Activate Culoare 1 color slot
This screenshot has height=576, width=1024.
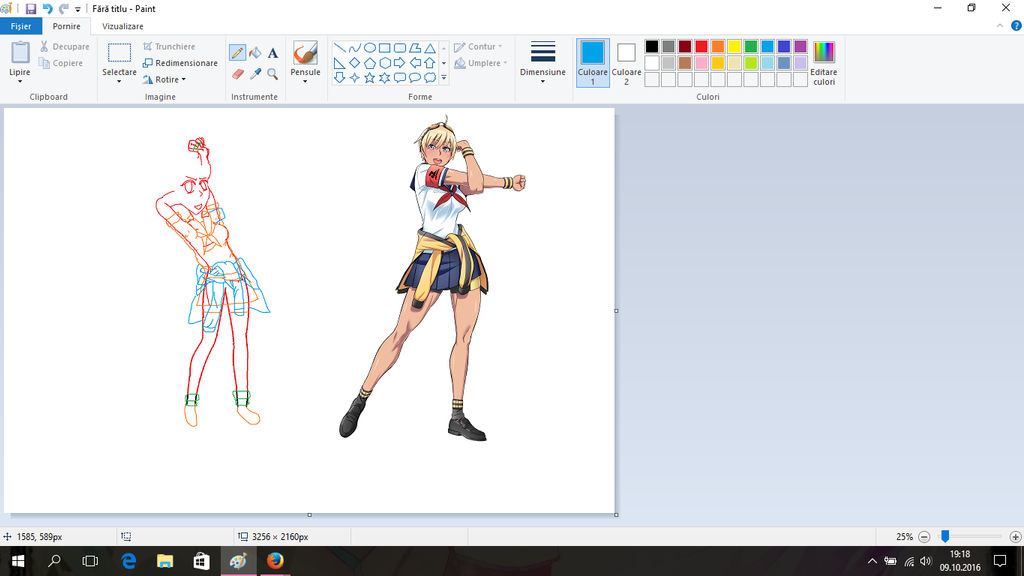[592, 63]
